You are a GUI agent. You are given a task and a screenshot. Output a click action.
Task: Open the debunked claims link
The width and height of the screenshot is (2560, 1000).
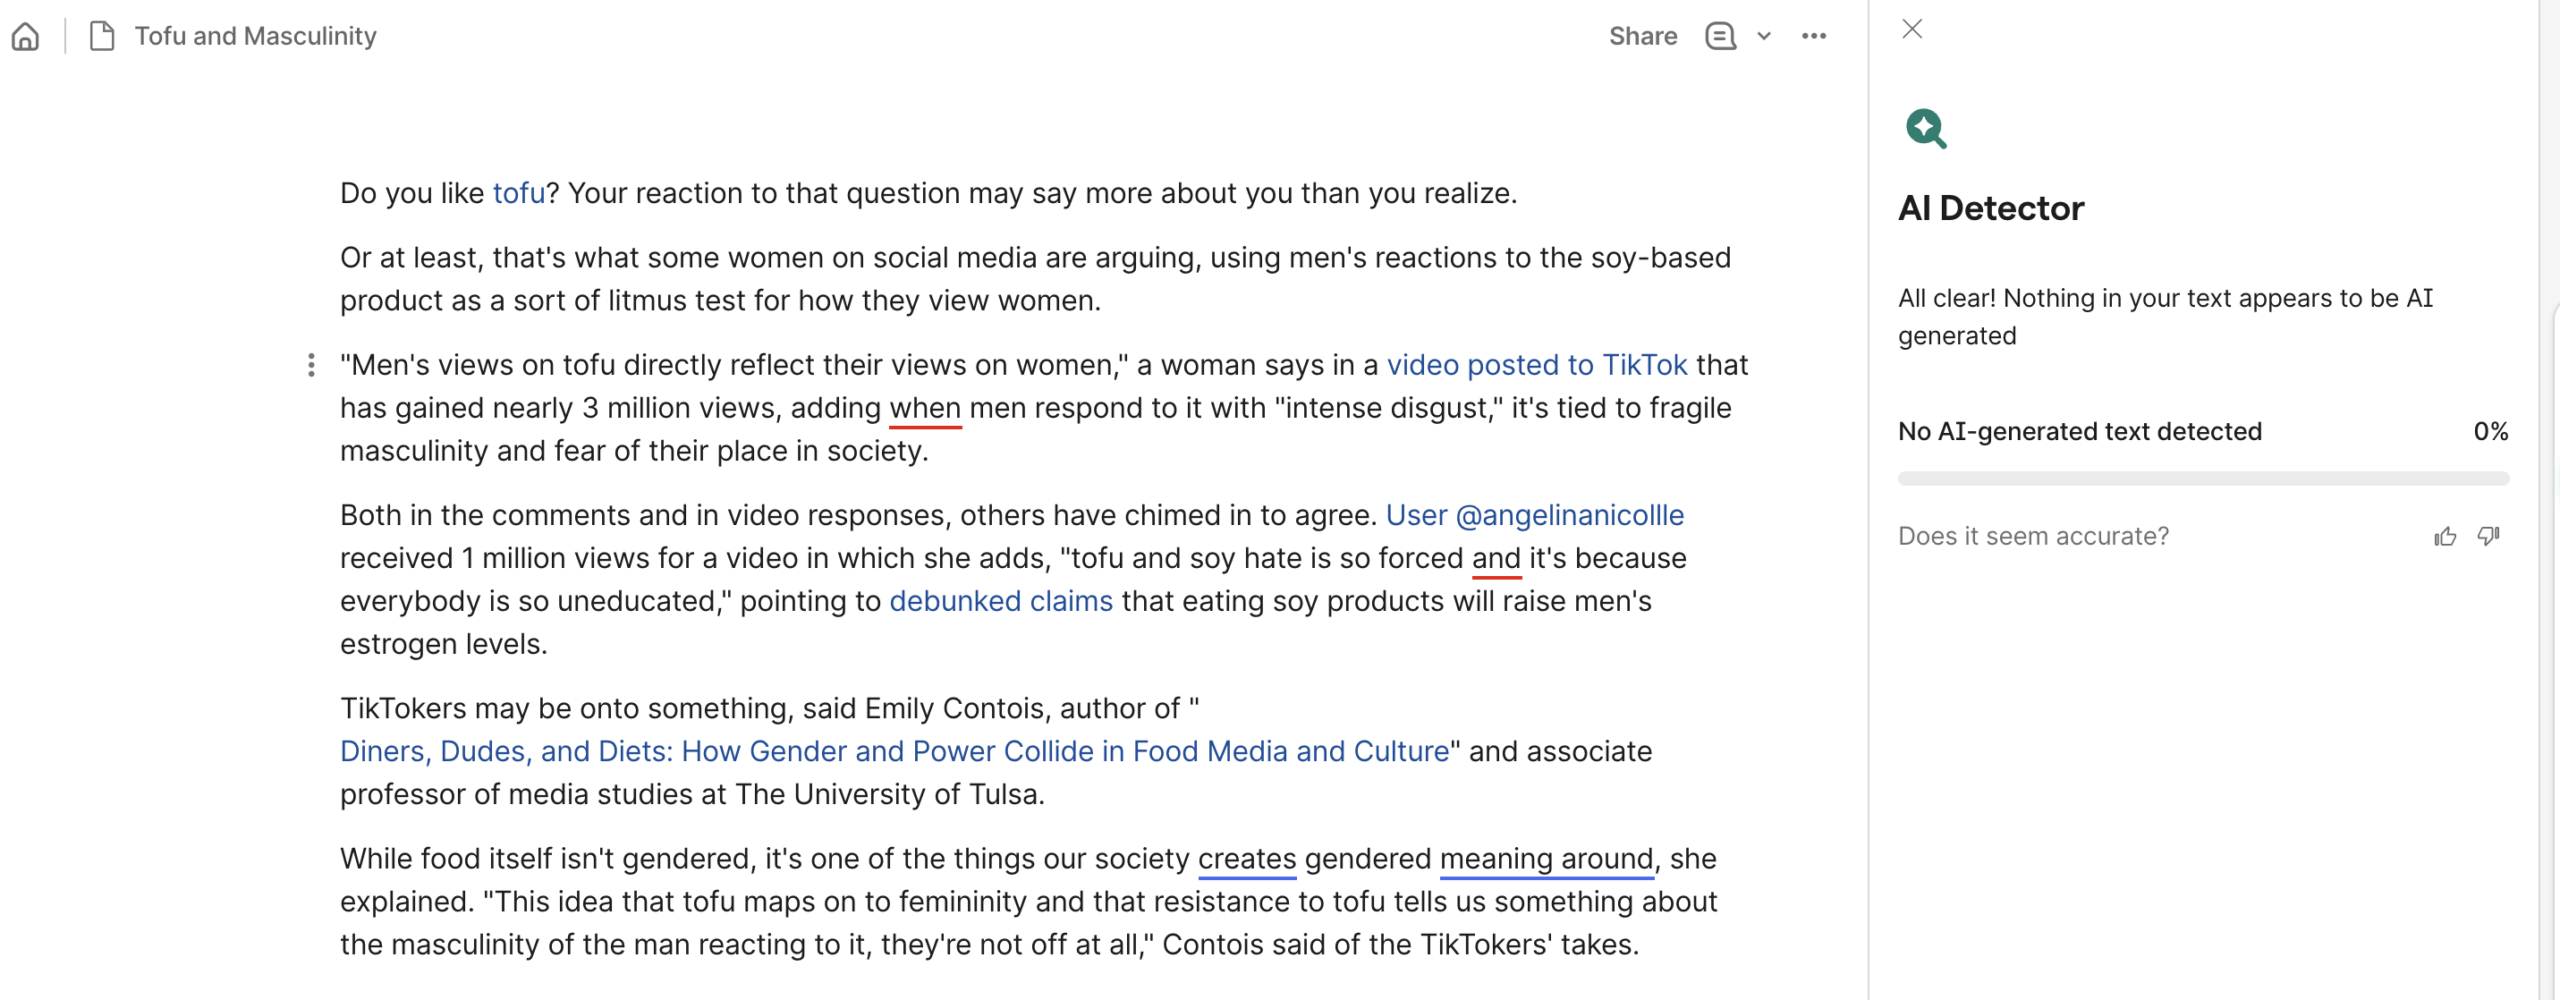(1001, 601)
